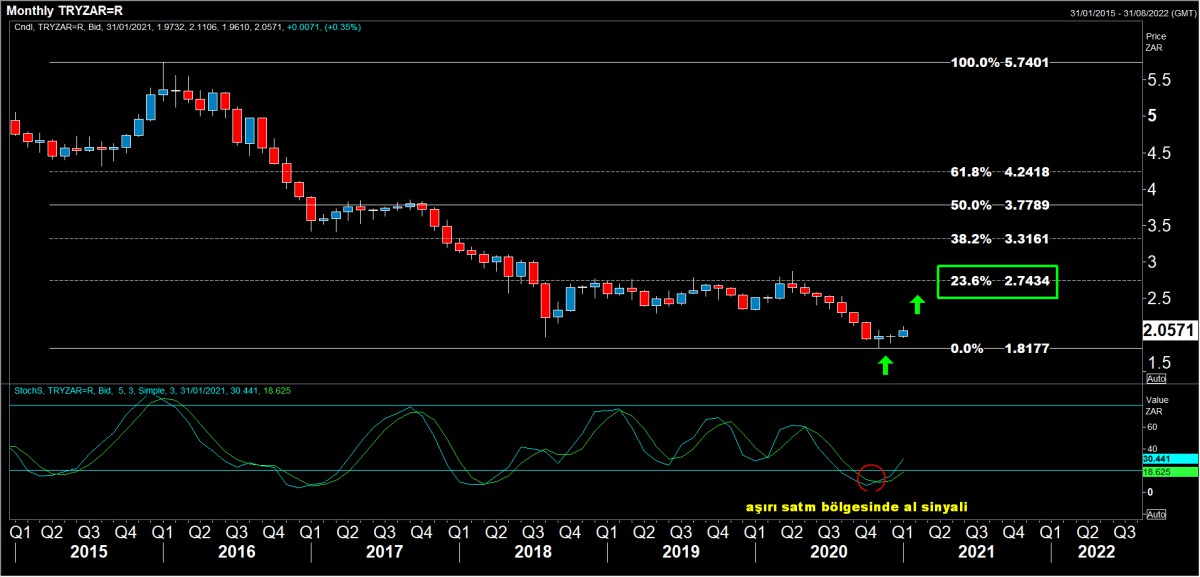
Task: Click the green up arrow below the last candles
Action: 884,365
